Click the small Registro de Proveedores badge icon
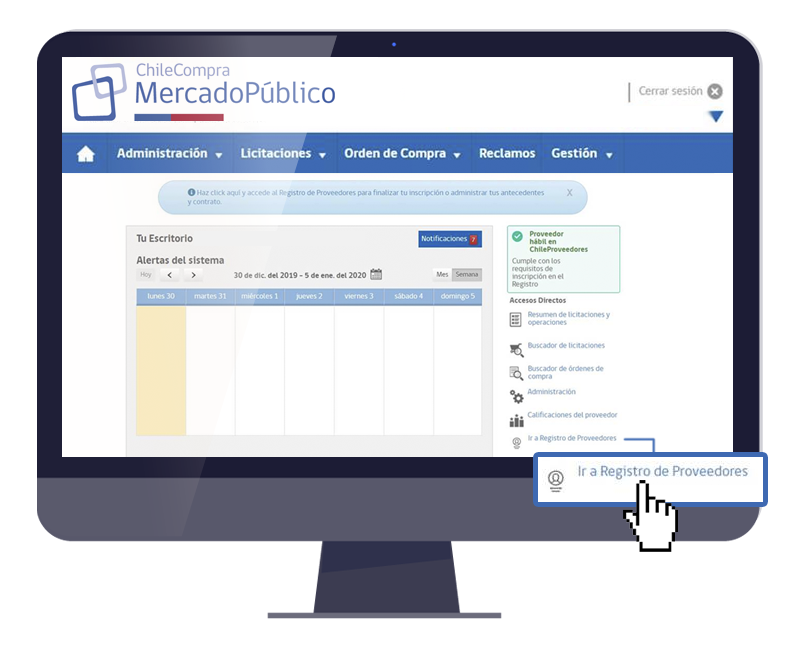Screen dimensions: 800x653 pyautogui.click(x=516, y=443)
